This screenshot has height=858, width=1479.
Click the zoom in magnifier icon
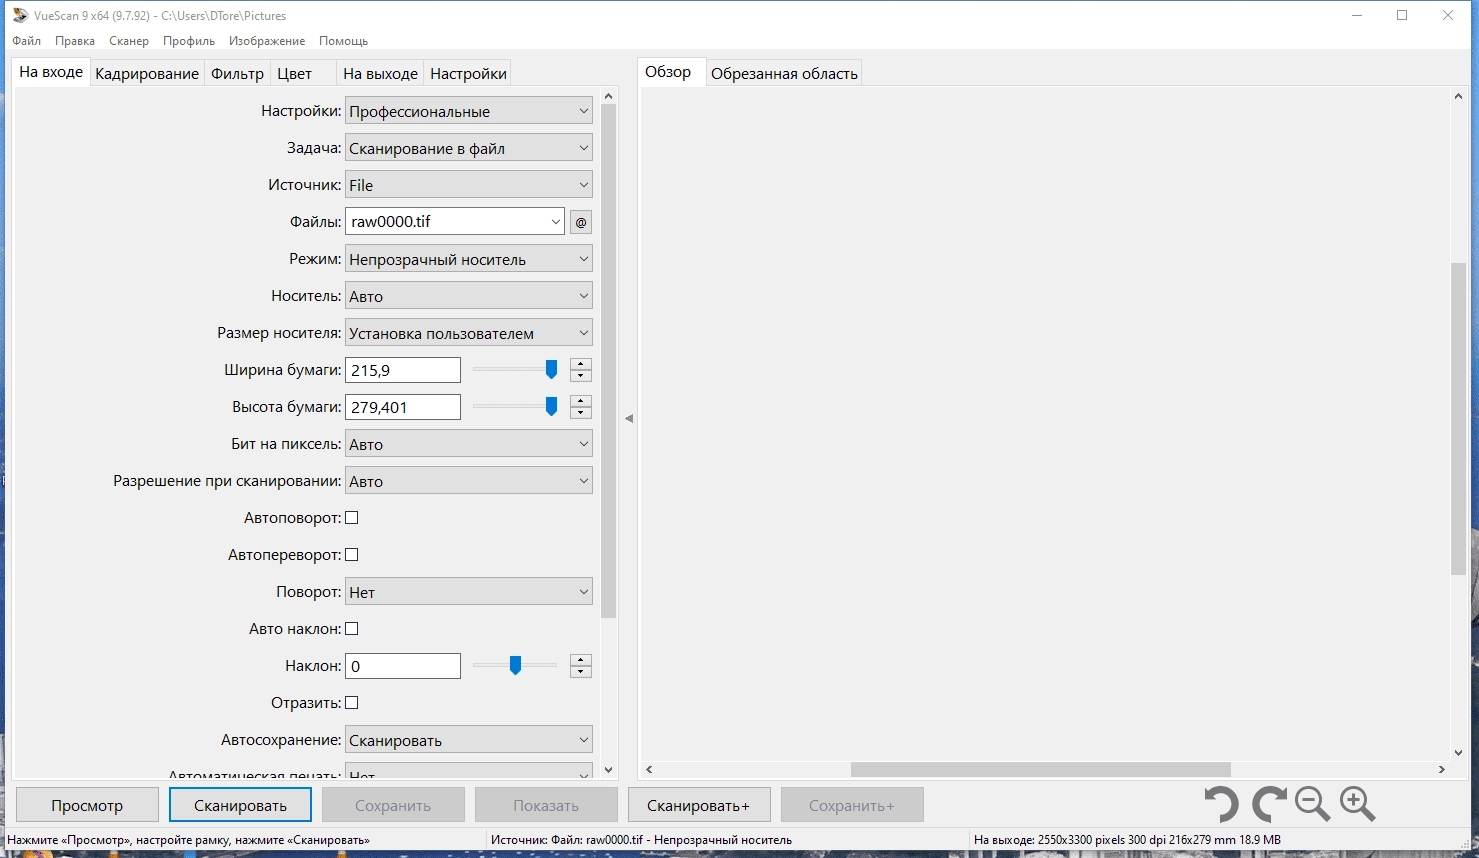tap(1358, 804)
